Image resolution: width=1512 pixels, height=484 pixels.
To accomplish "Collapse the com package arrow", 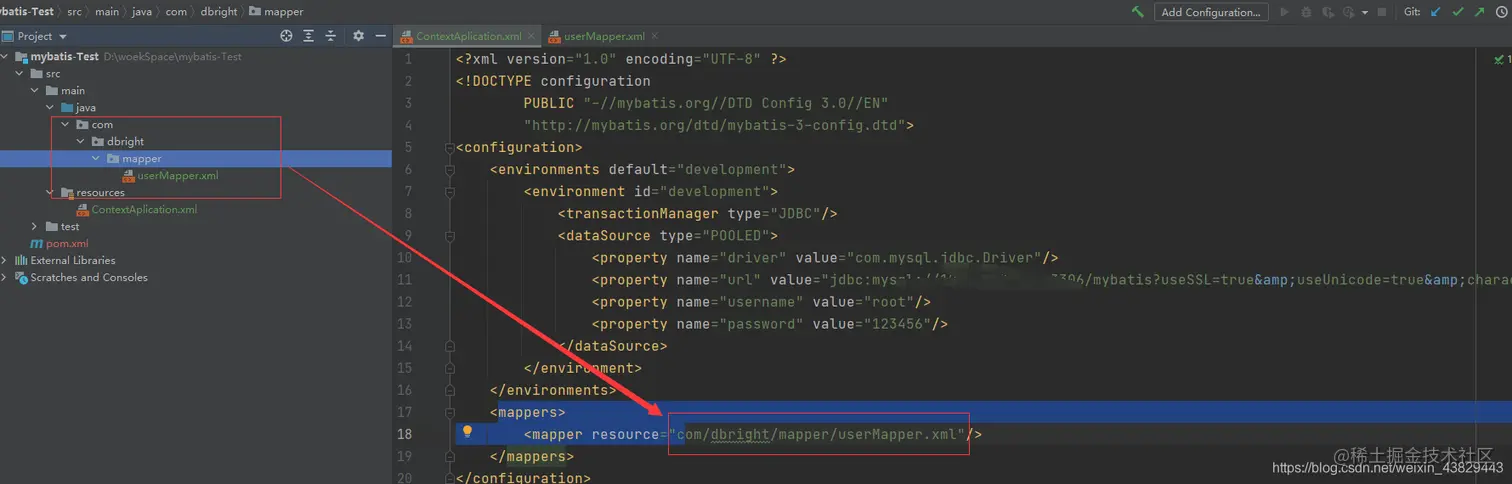I will (x=66, y=125).
